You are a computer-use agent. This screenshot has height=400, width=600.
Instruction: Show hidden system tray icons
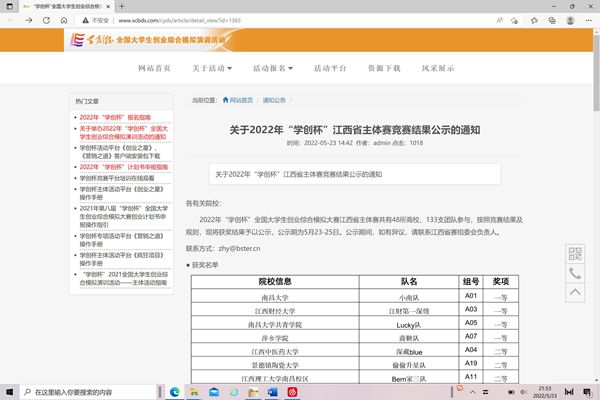[473, 392]
